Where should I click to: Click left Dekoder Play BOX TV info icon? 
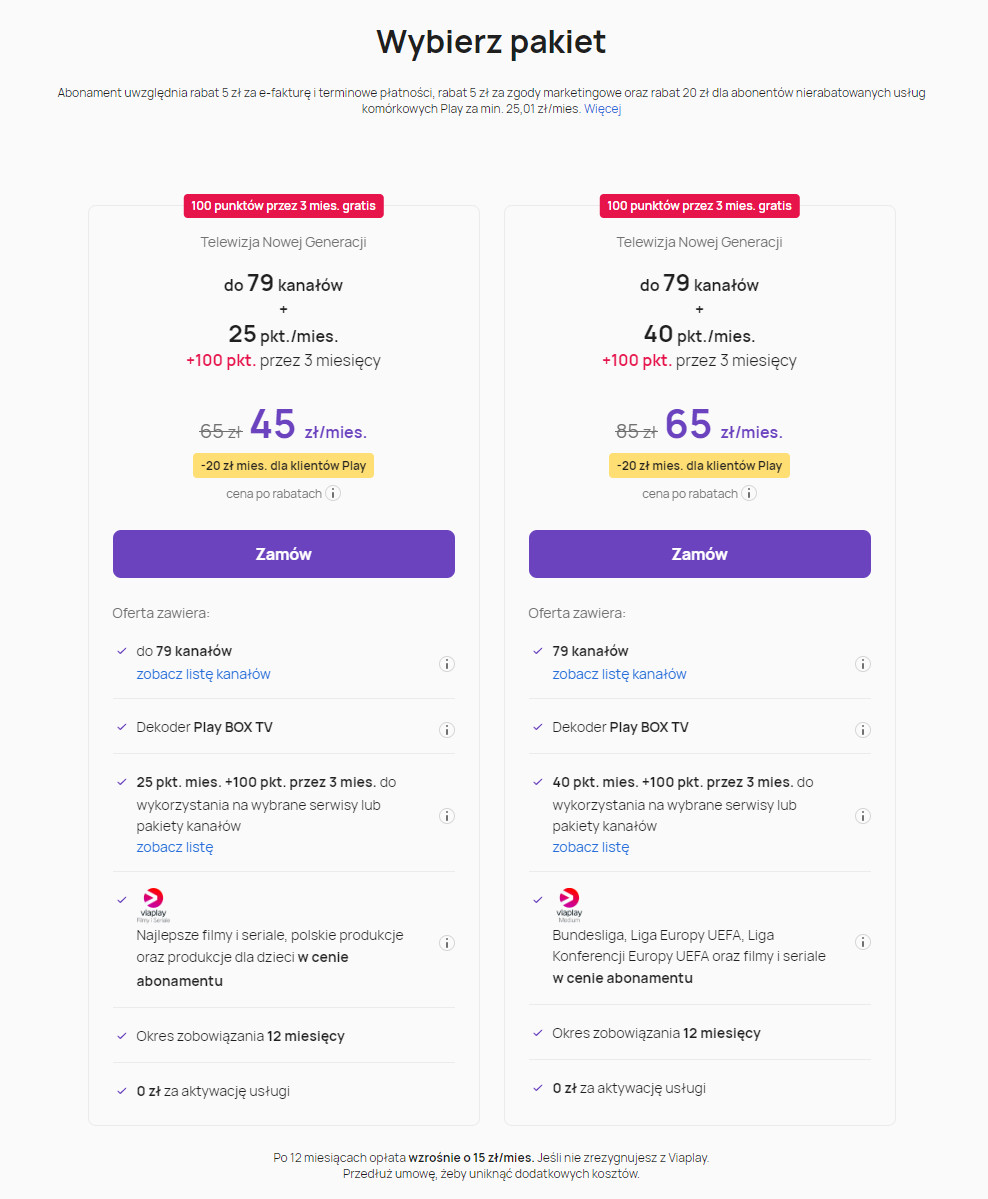(447, 730)
